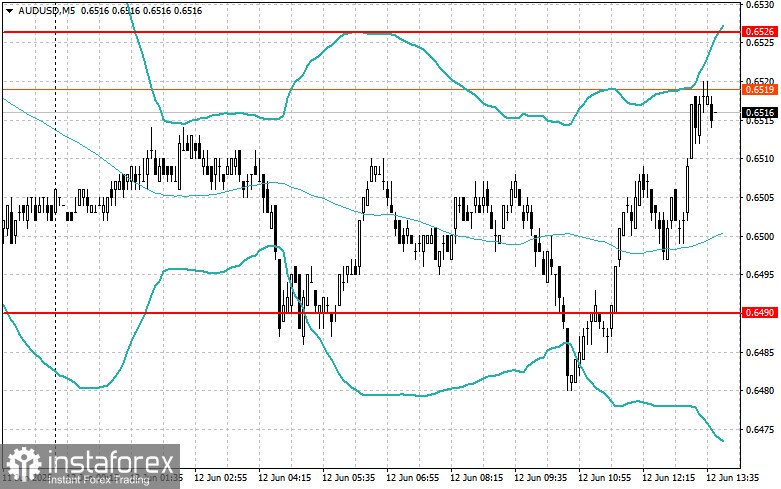Select the 12 Jun 12:15 time label
The height and width of the screenshot is (489, 781).
[x=668, y=478]
